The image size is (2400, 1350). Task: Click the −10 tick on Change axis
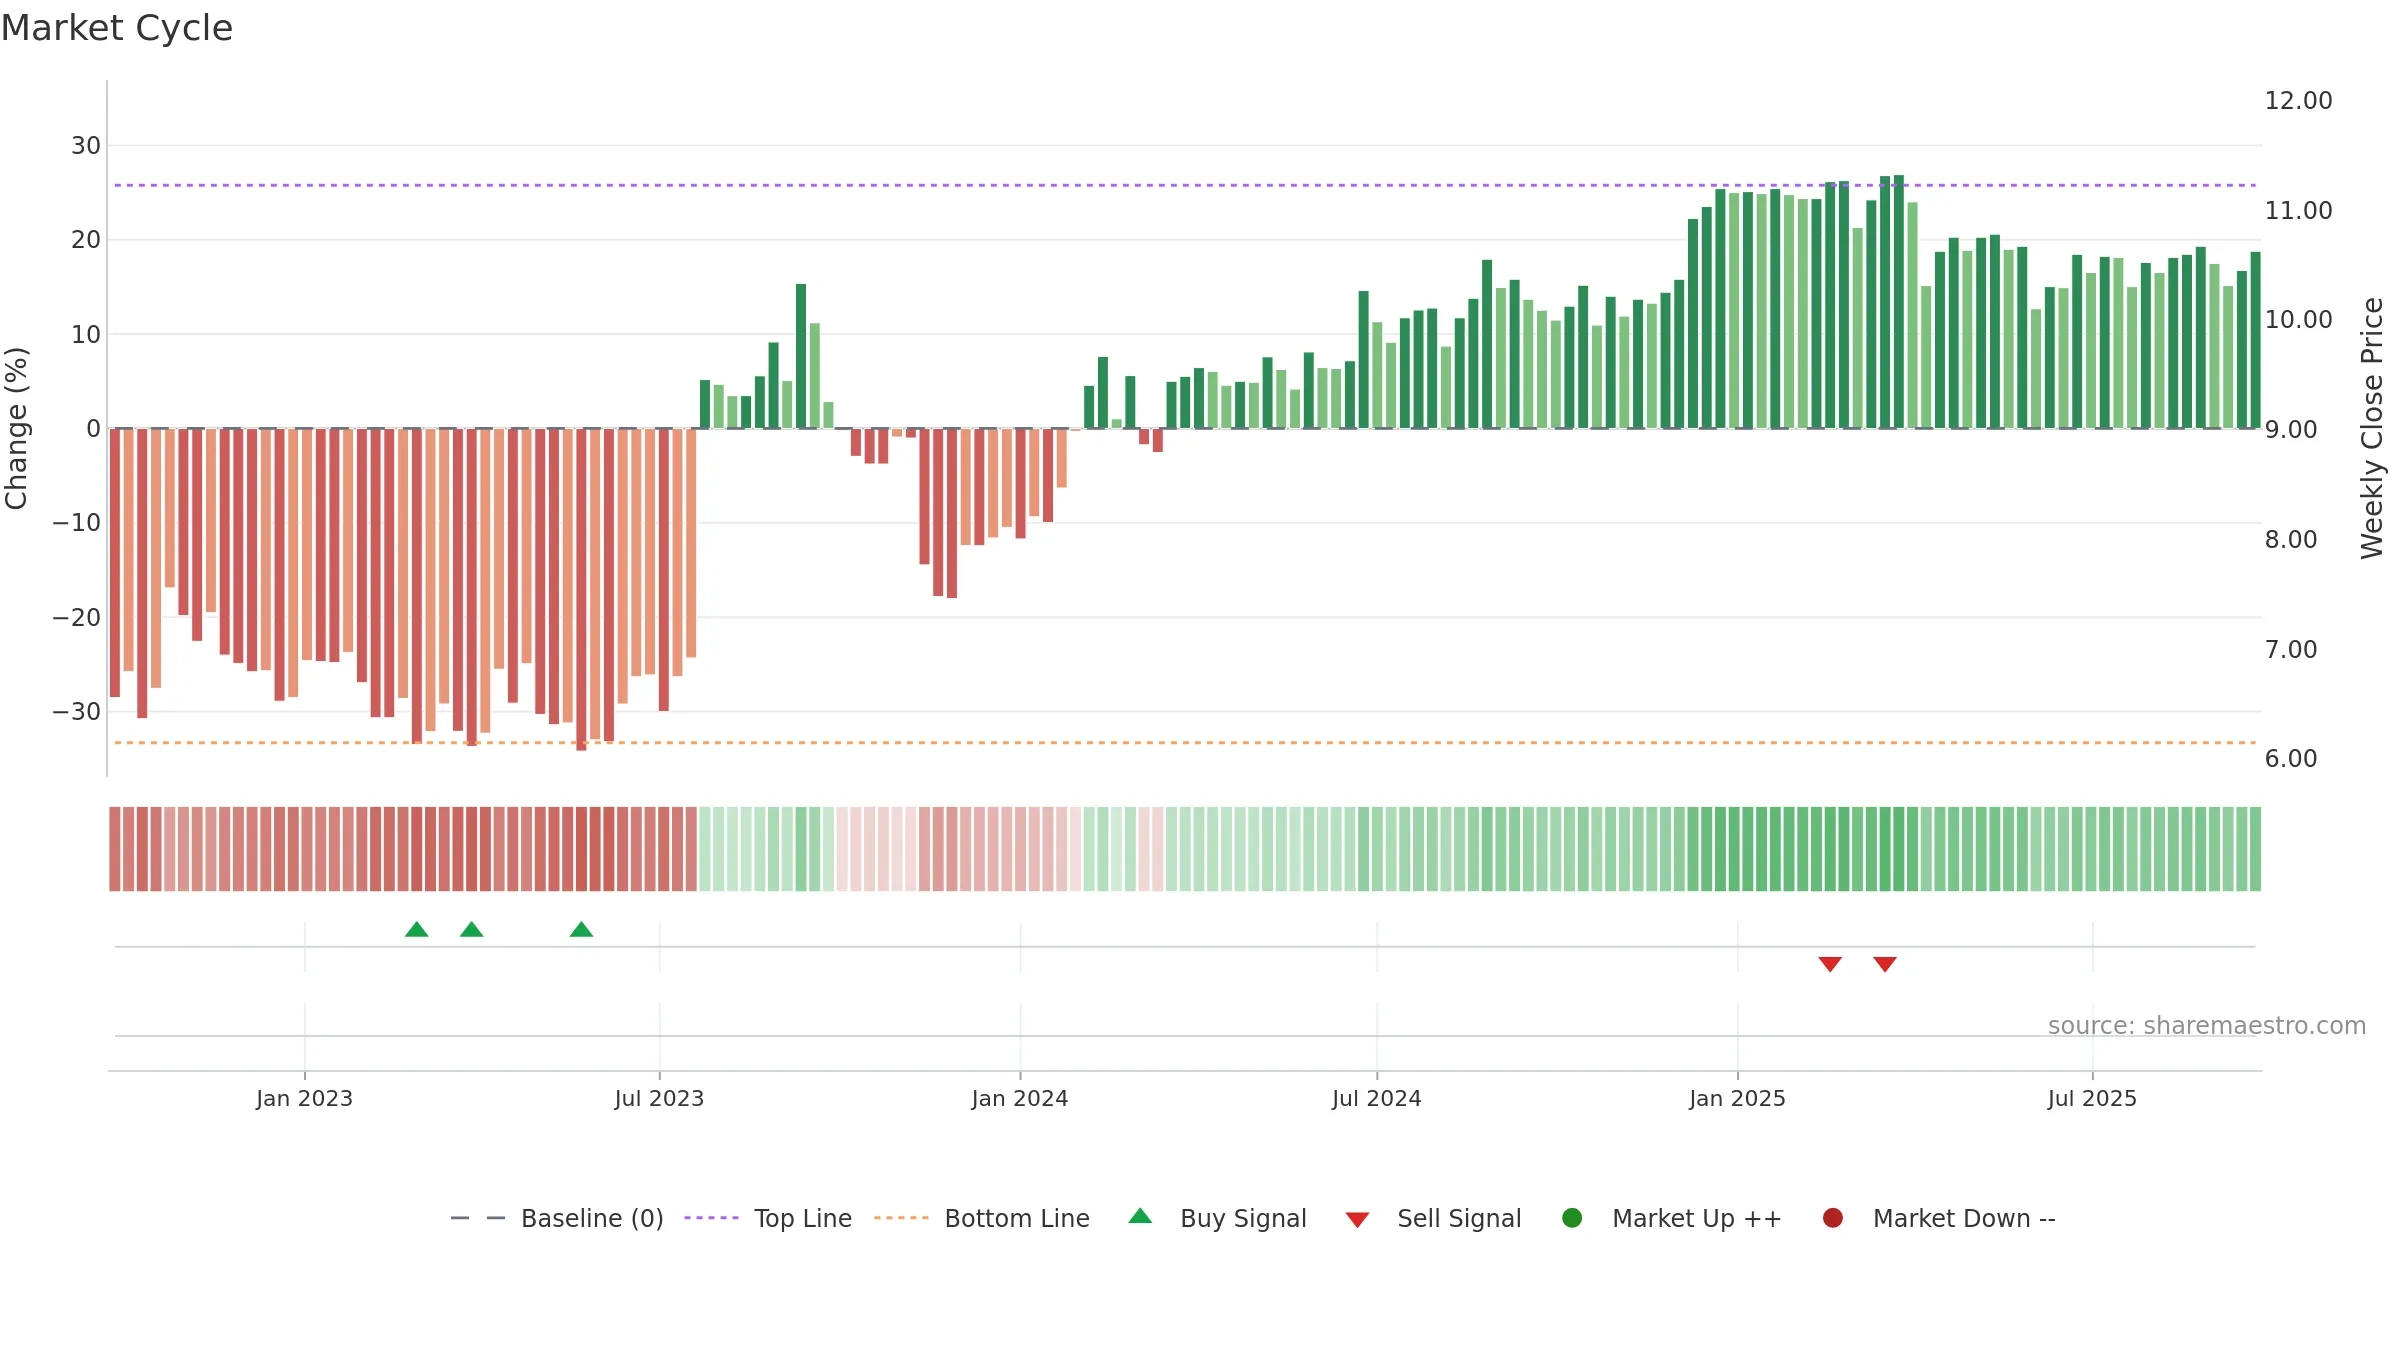tap(77, 523)
